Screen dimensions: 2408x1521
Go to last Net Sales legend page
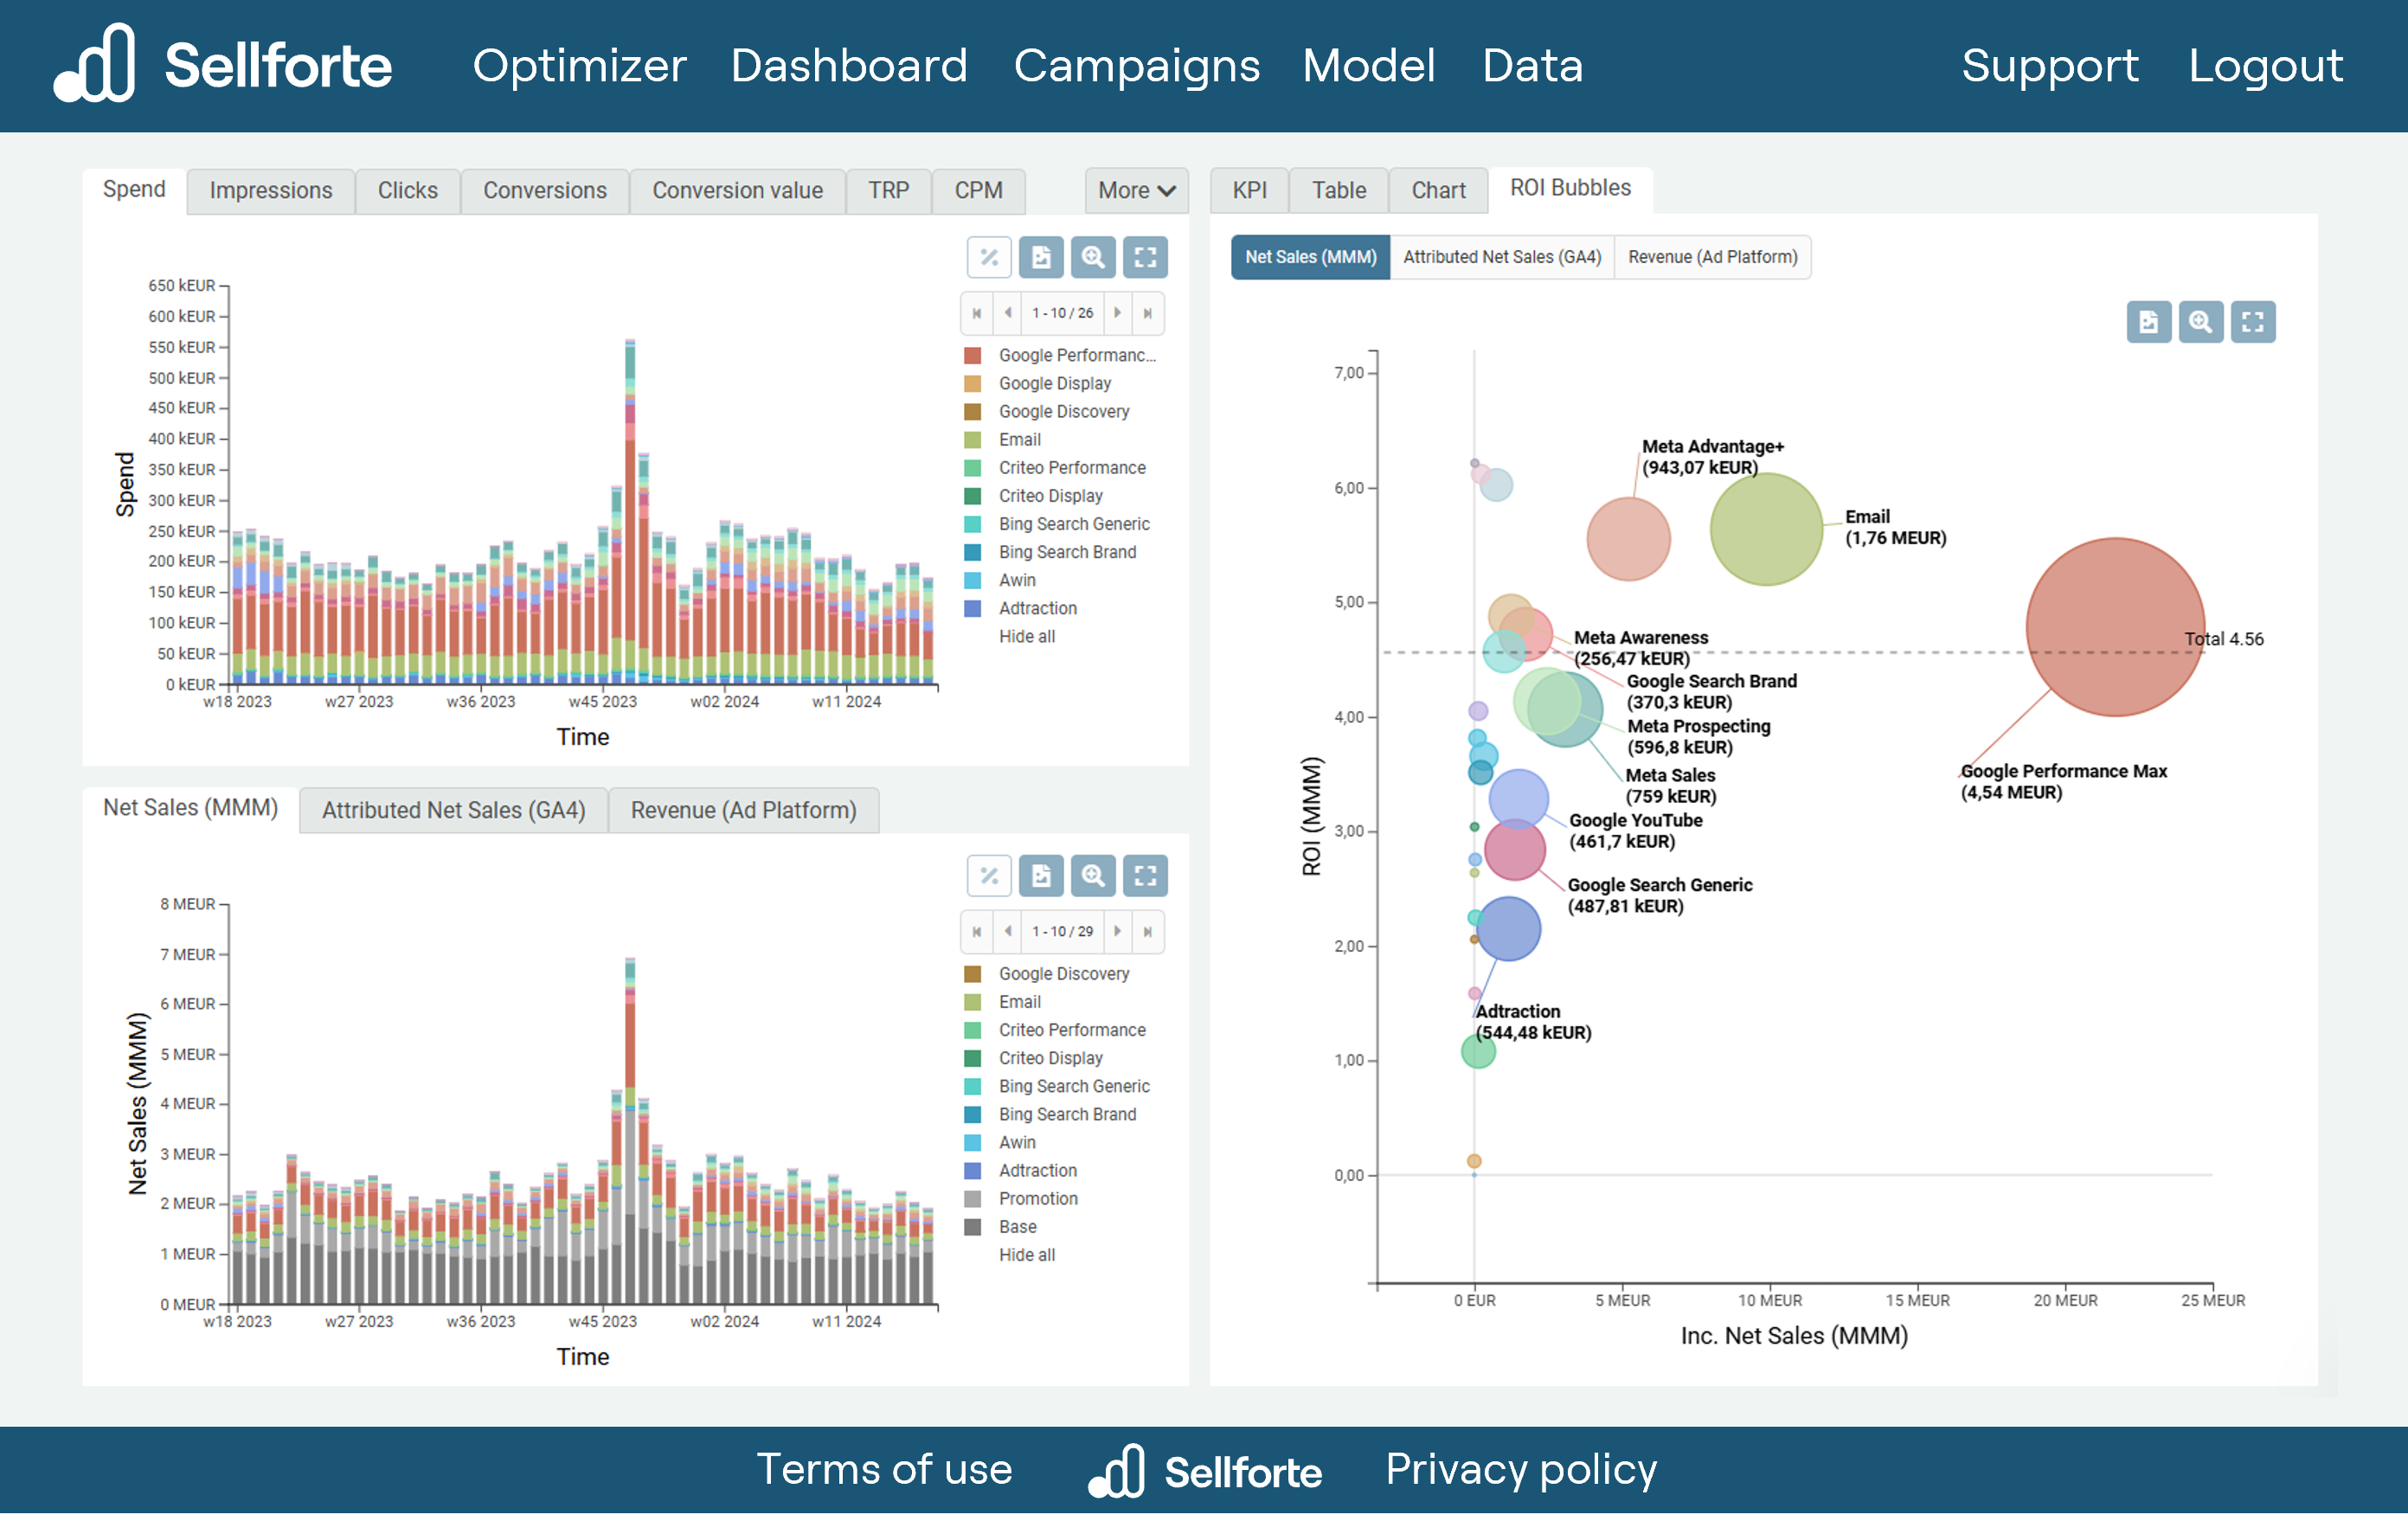(x=1147, y=931)
